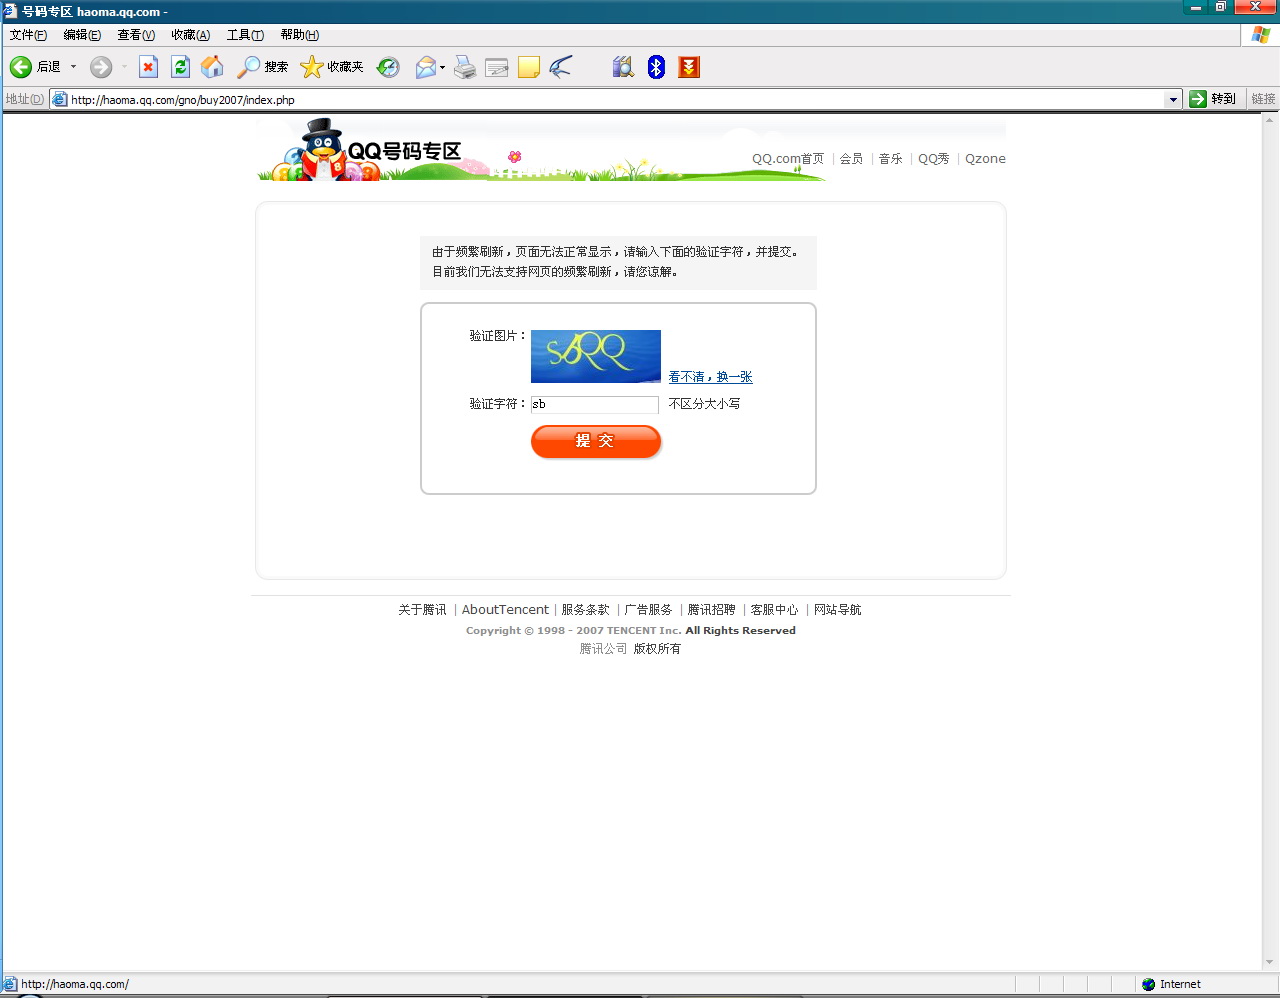The width and height of the screenshot is (1280, 998).
Task: Open the 关于腾讯 footer link
Action: (x=422, y=610)
